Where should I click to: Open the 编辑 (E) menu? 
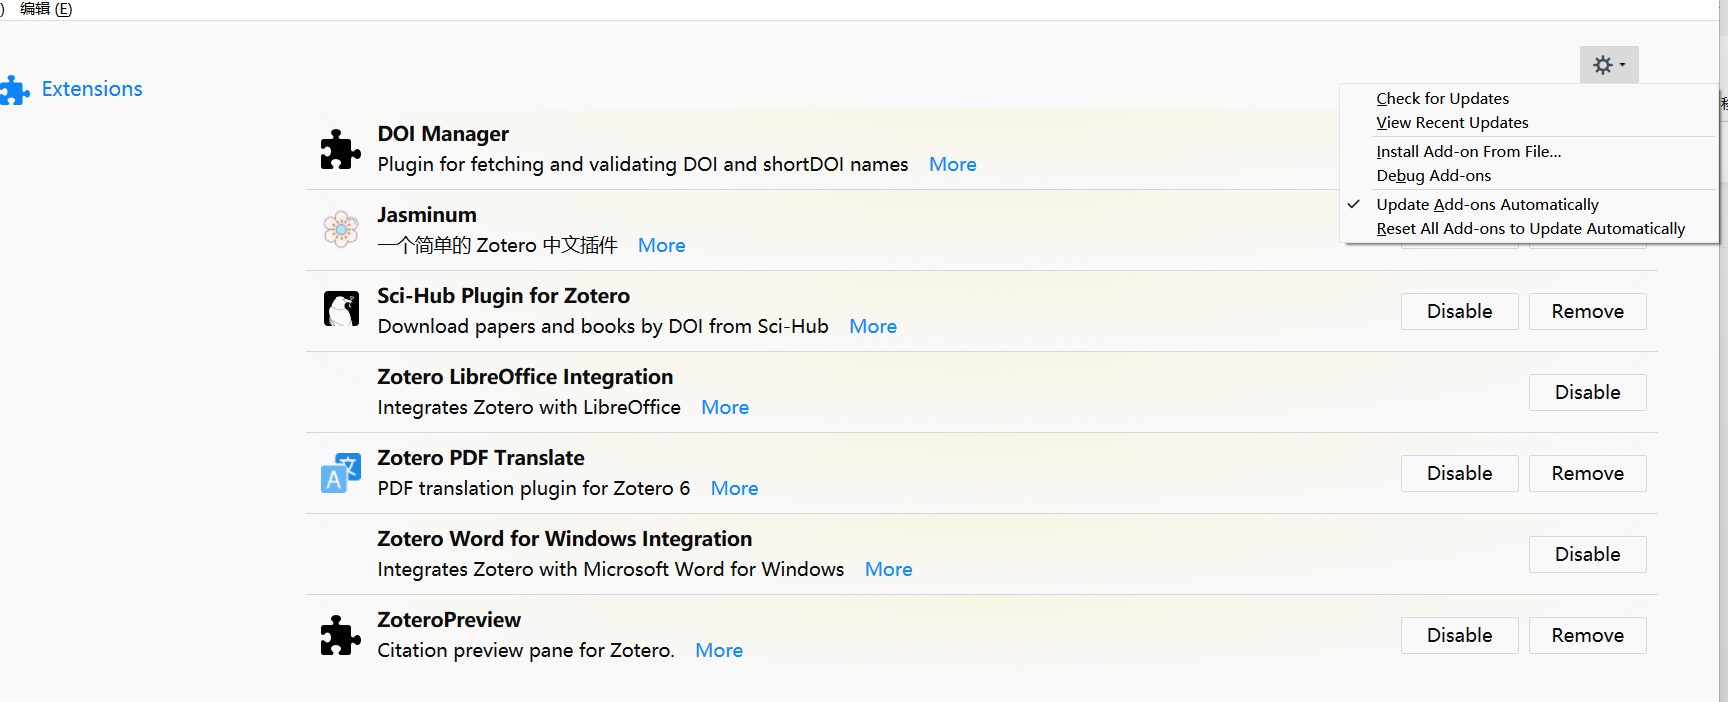[x=46, y=9]
